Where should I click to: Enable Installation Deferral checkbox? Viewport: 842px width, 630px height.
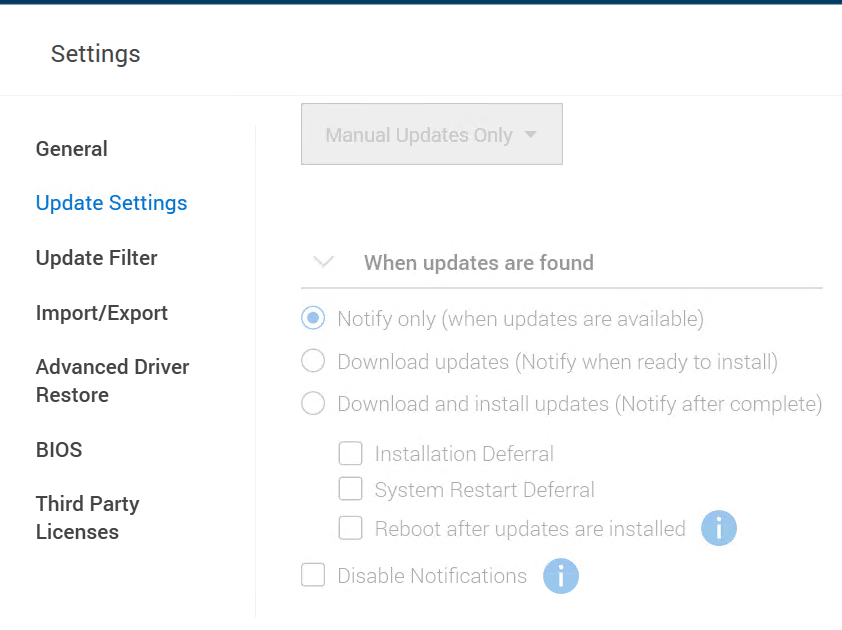(350, 454)
